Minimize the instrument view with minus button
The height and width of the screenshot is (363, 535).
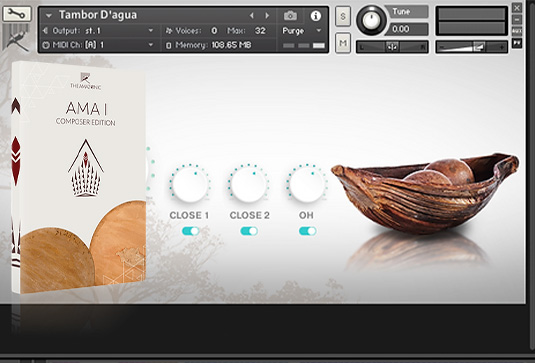coord(517,19)
